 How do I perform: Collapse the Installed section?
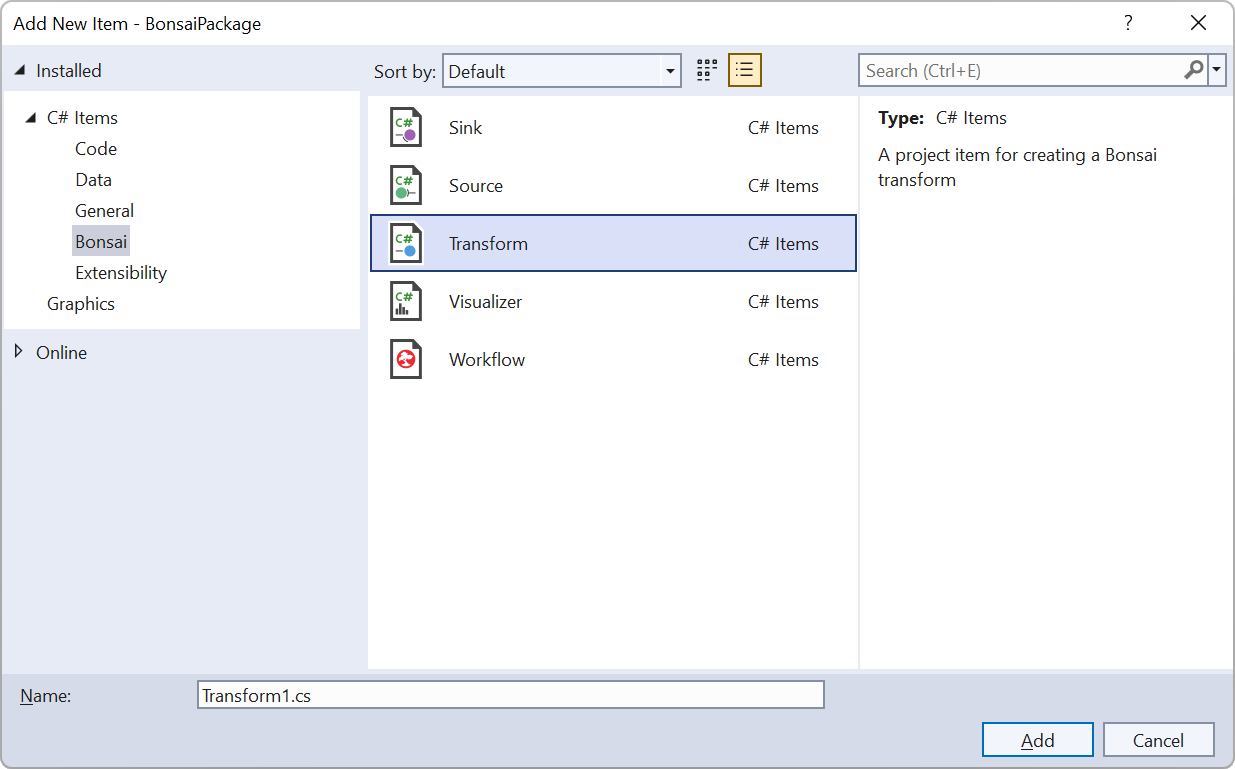pyautogui.click(x=20, y=71)
